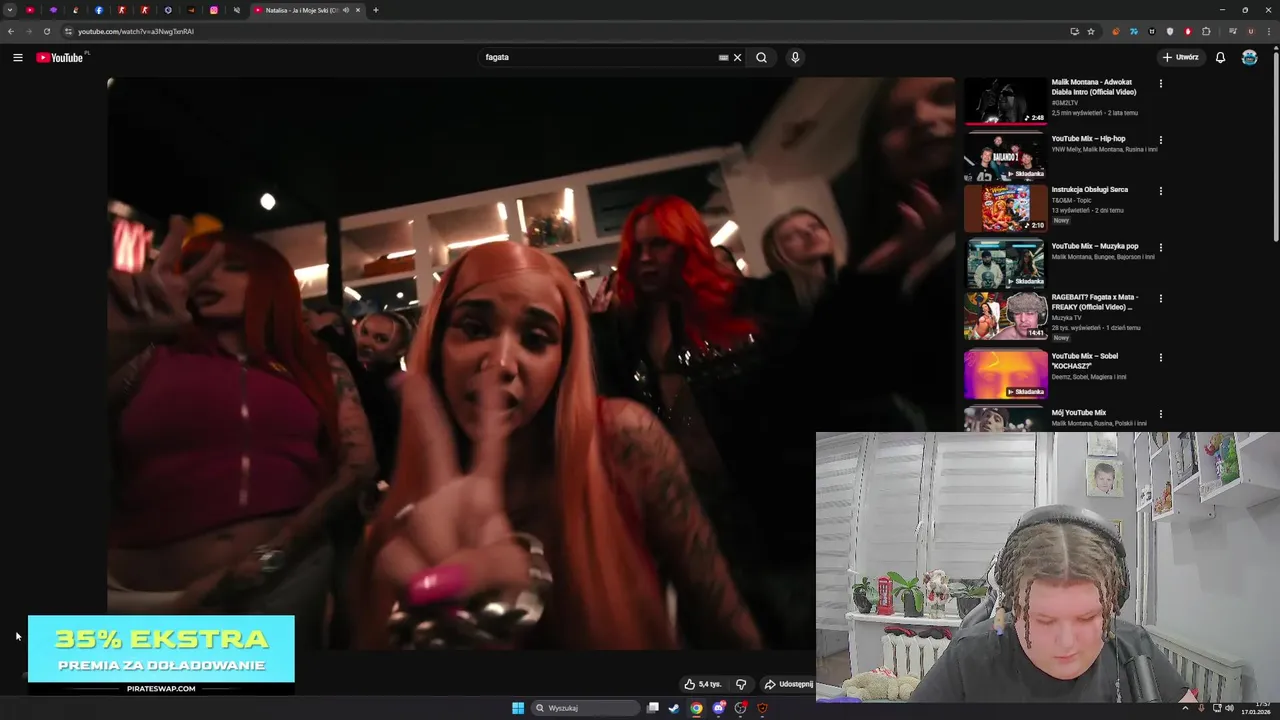Open YouTube notifications bell
The height and width of the screenshot is (720, 1280).
coord(1220,57)
